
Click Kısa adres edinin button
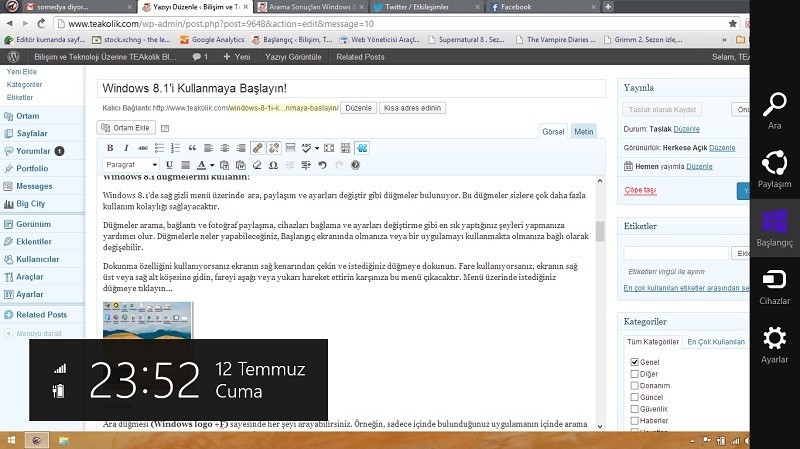(x=412, y=108)
